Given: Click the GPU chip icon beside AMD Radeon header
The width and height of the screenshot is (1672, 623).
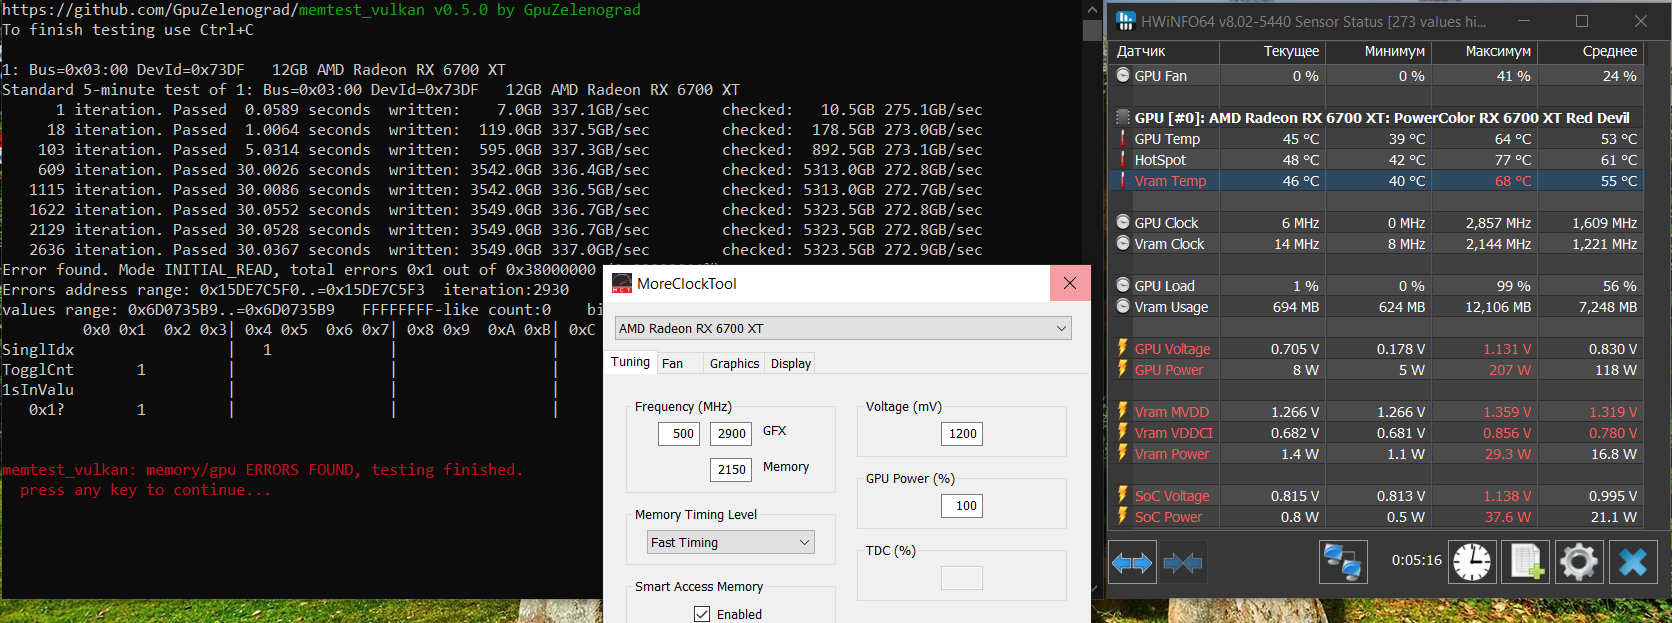Looking at the screenshot, I should 1123,118.
